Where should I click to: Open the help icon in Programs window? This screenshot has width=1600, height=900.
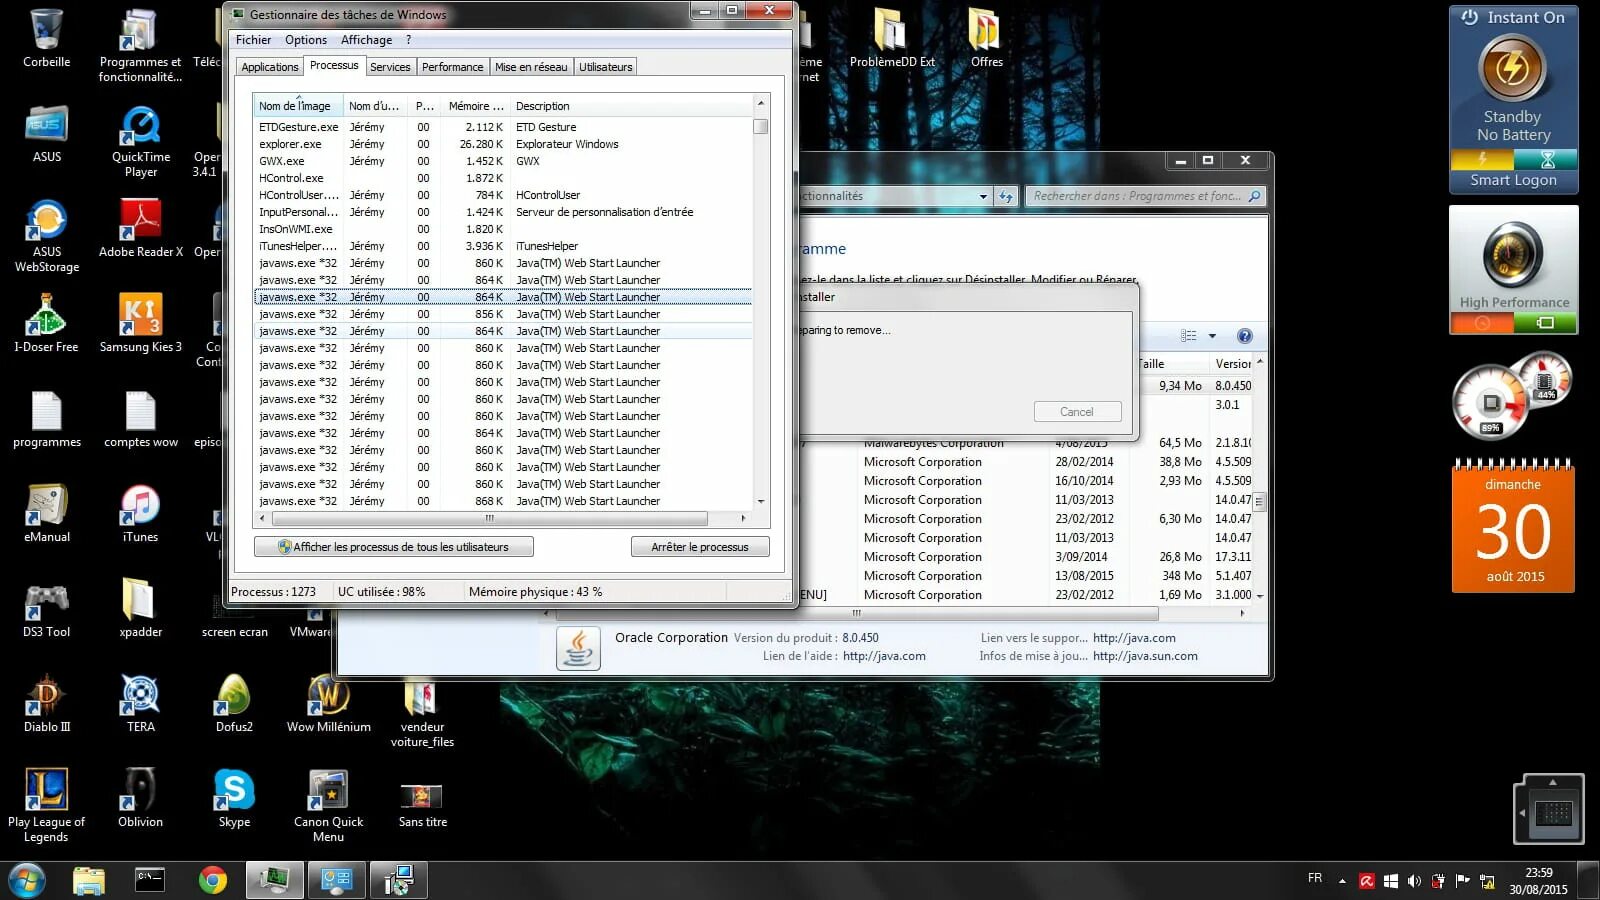coord(1244,336)
